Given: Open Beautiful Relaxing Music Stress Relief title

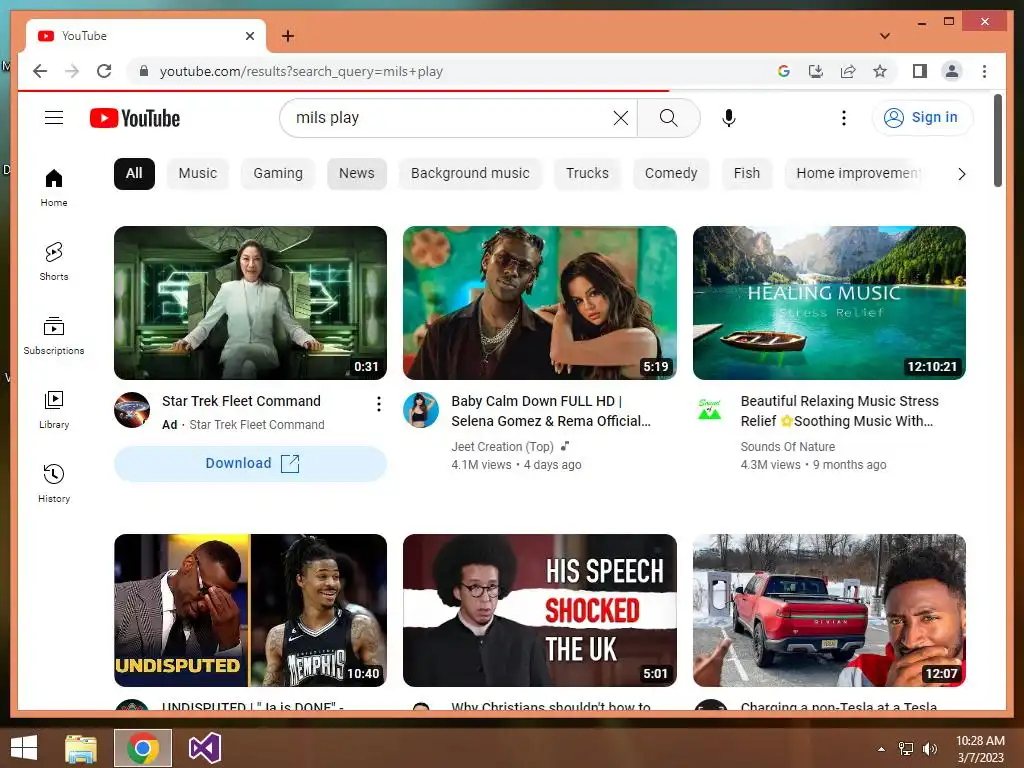Looking at the screenshot, I should [839, 411].
